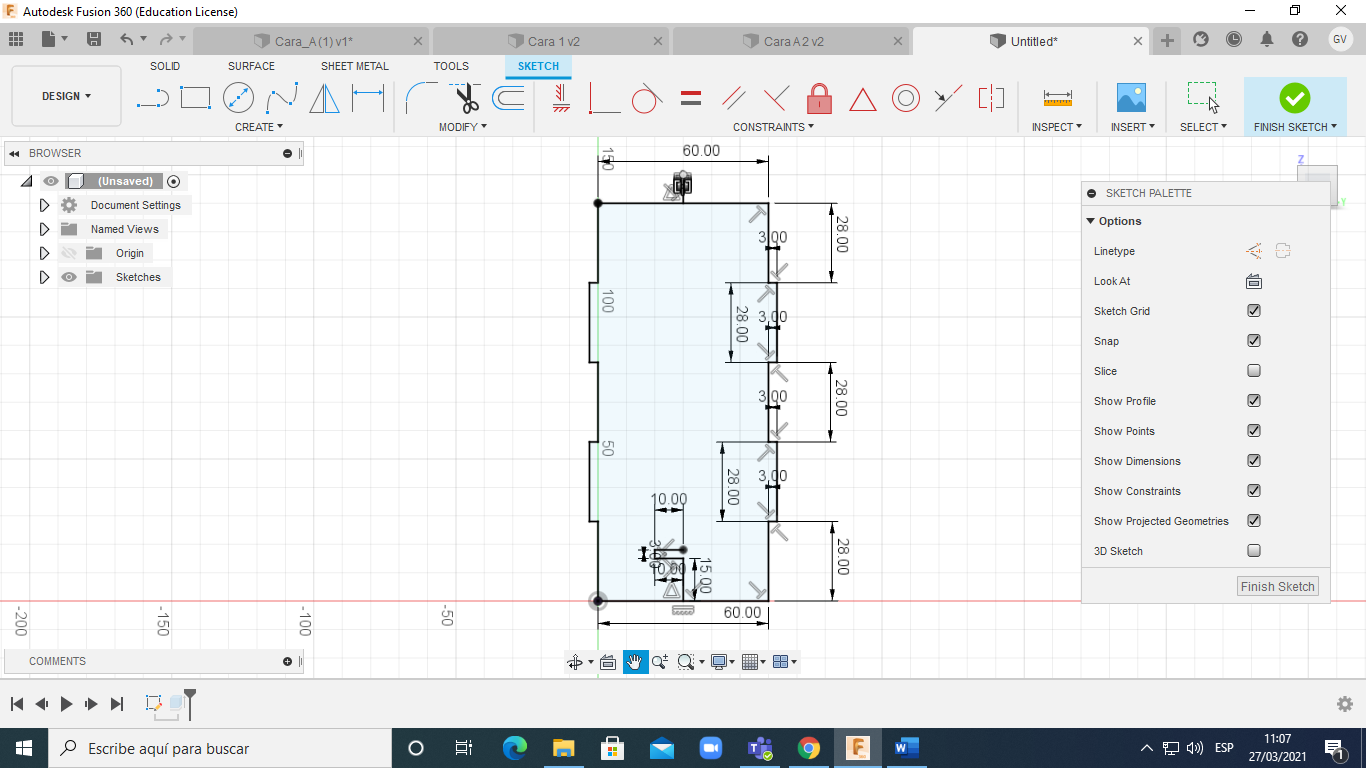Toggle the Sketch Grid checkbox
The height and width of the screenshot is (768, 1366).
click(1254, 311)
